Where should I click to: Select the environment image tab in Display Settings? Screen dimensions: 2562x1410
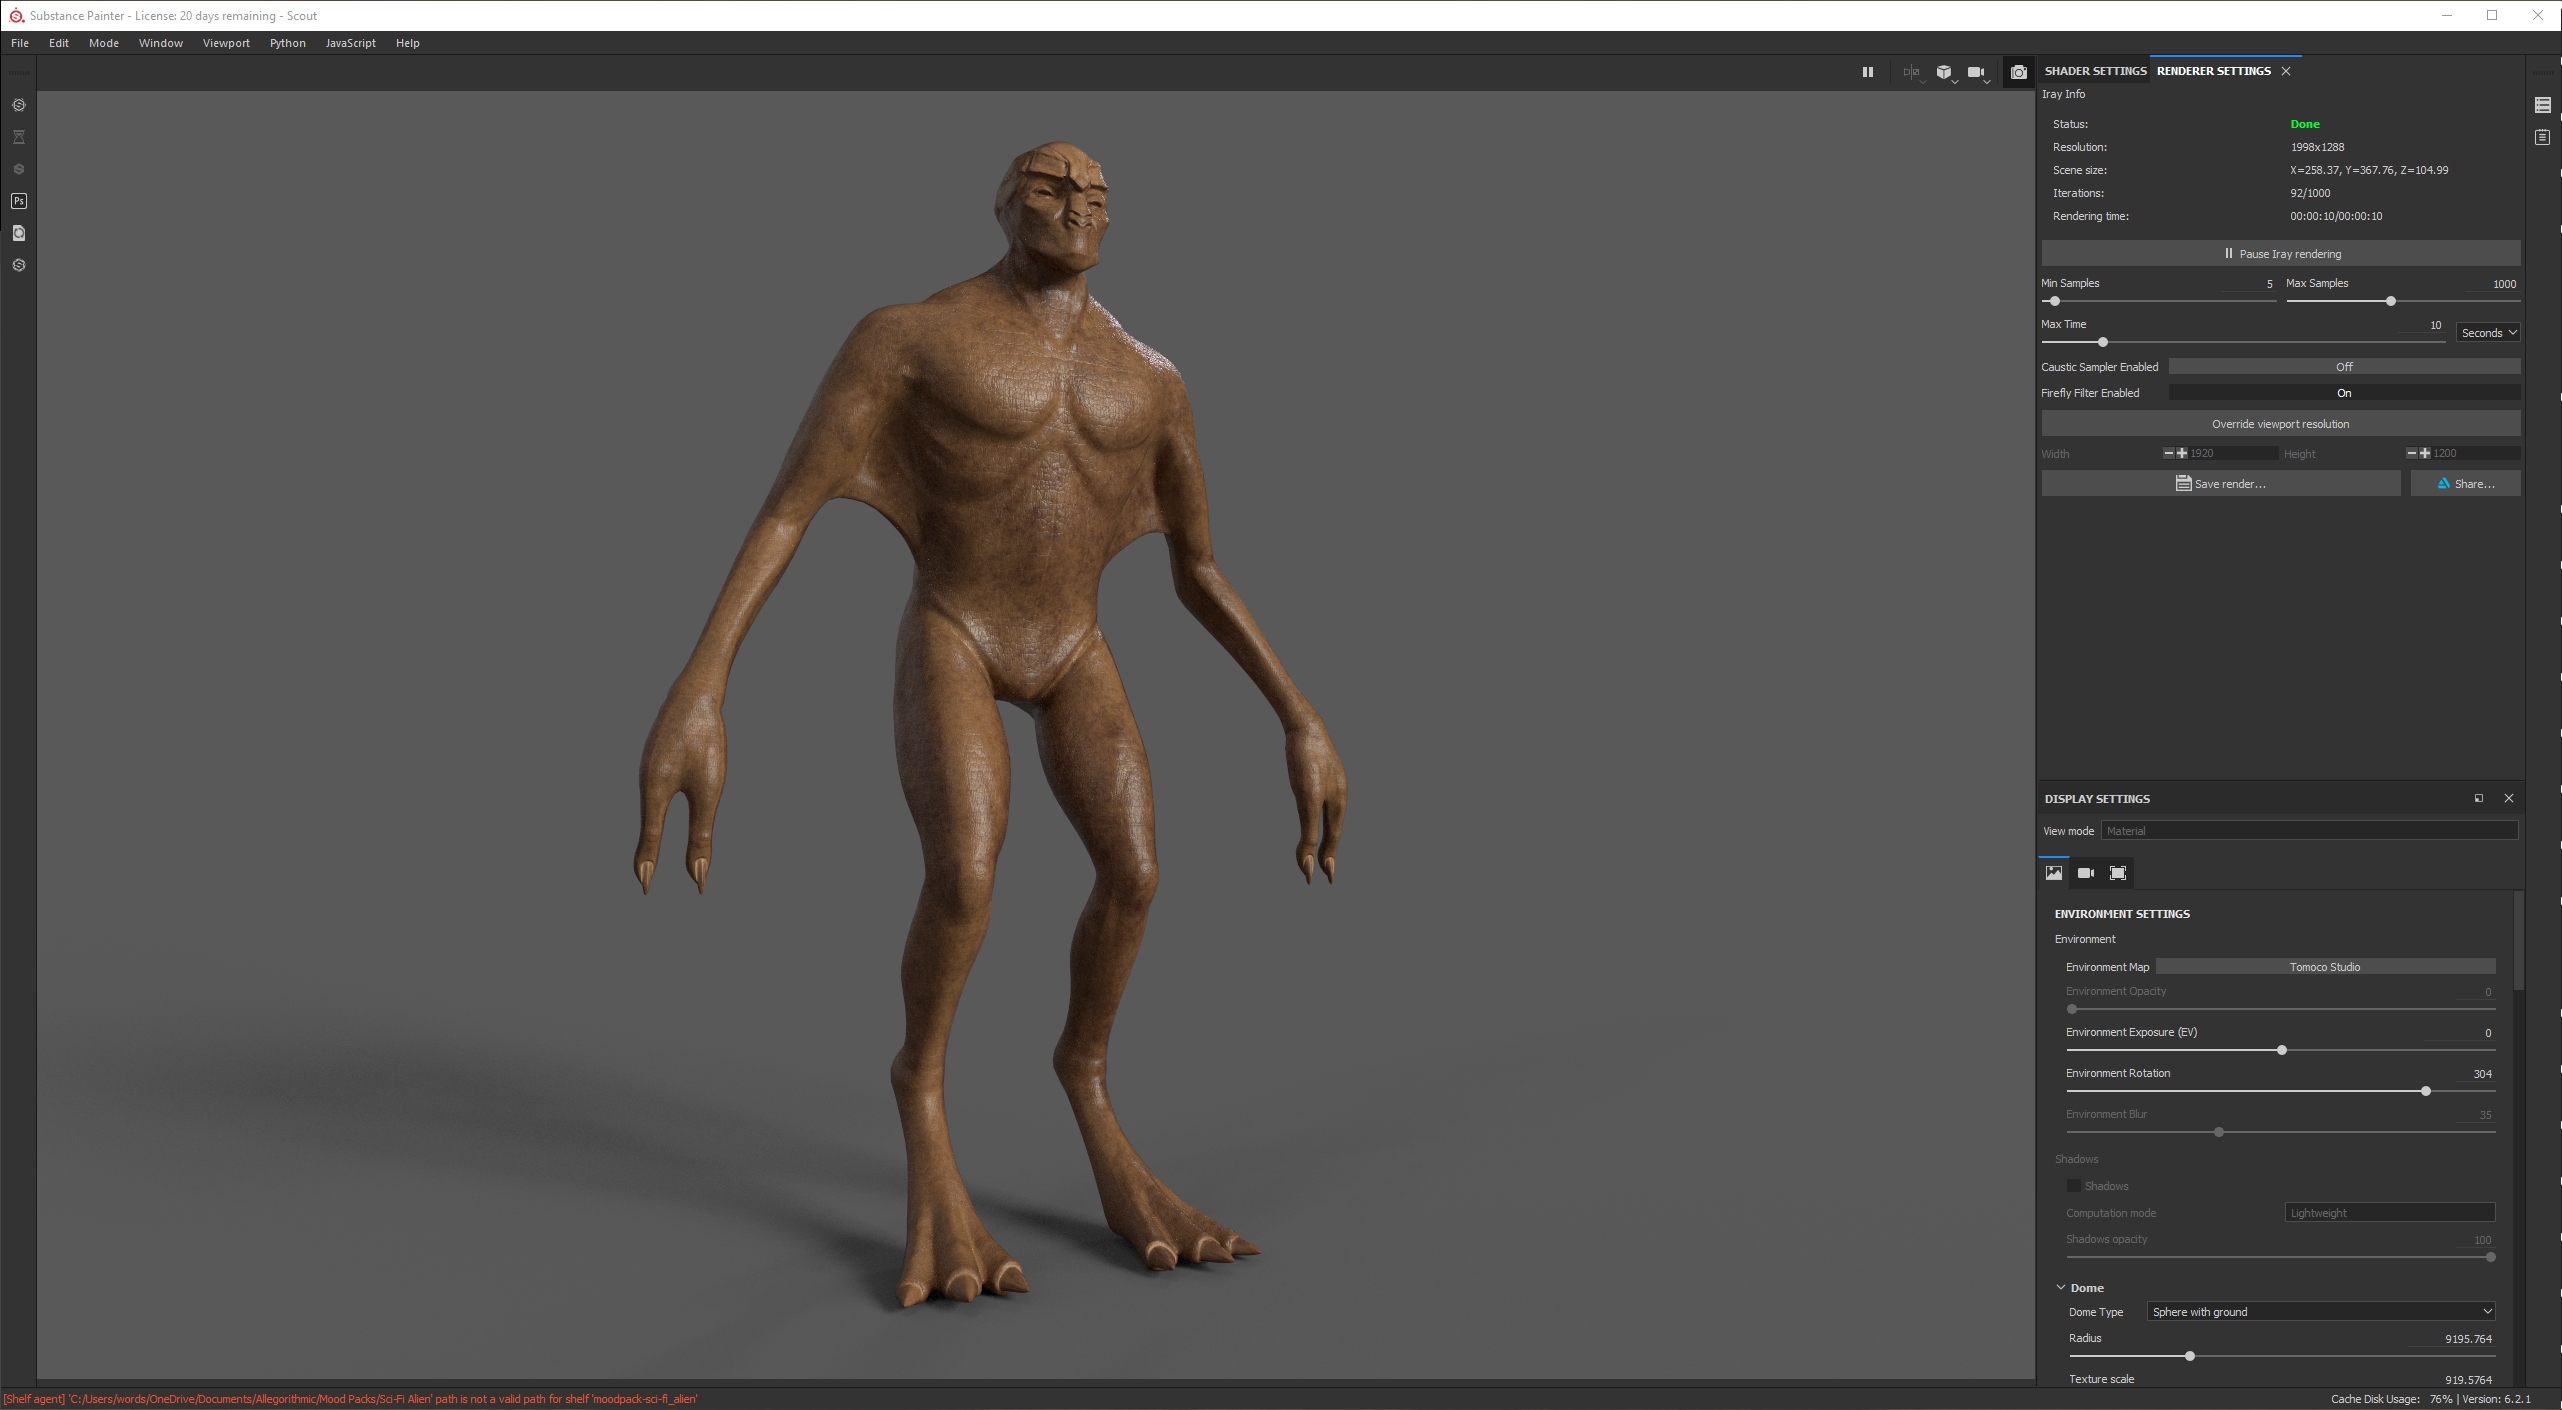point(2054,873)
